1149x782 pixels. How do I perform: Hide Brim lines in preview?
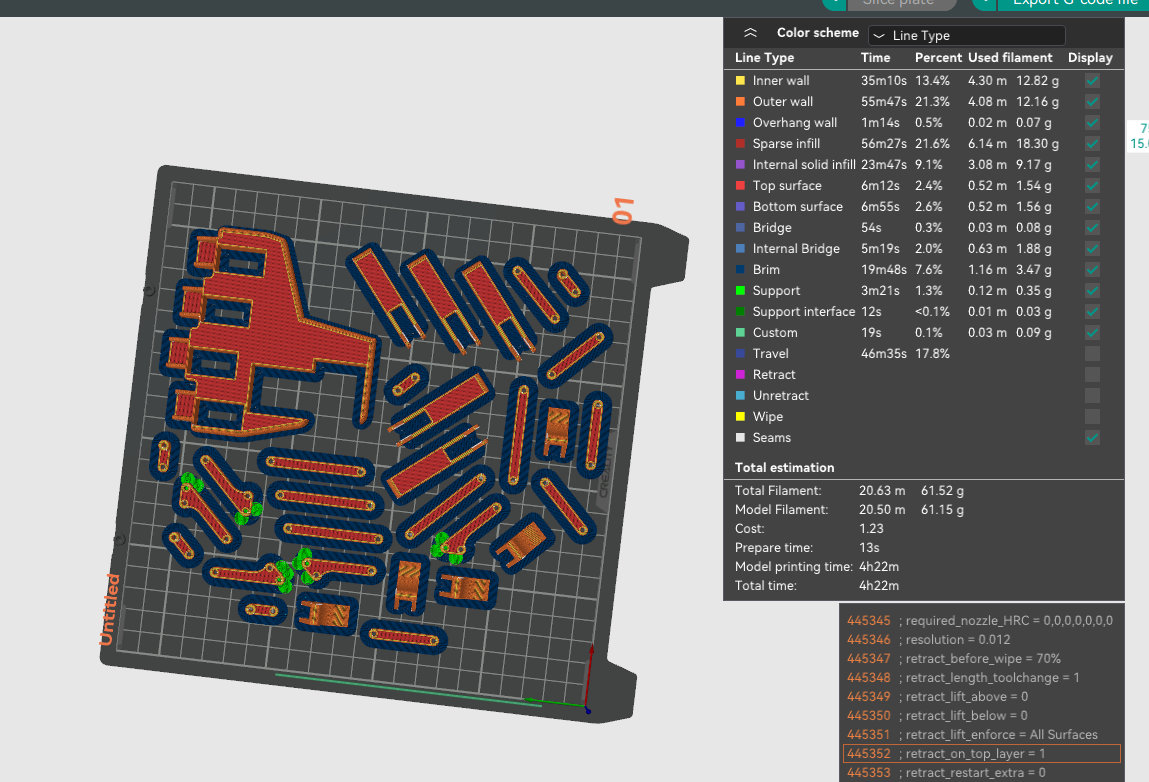1092,270
